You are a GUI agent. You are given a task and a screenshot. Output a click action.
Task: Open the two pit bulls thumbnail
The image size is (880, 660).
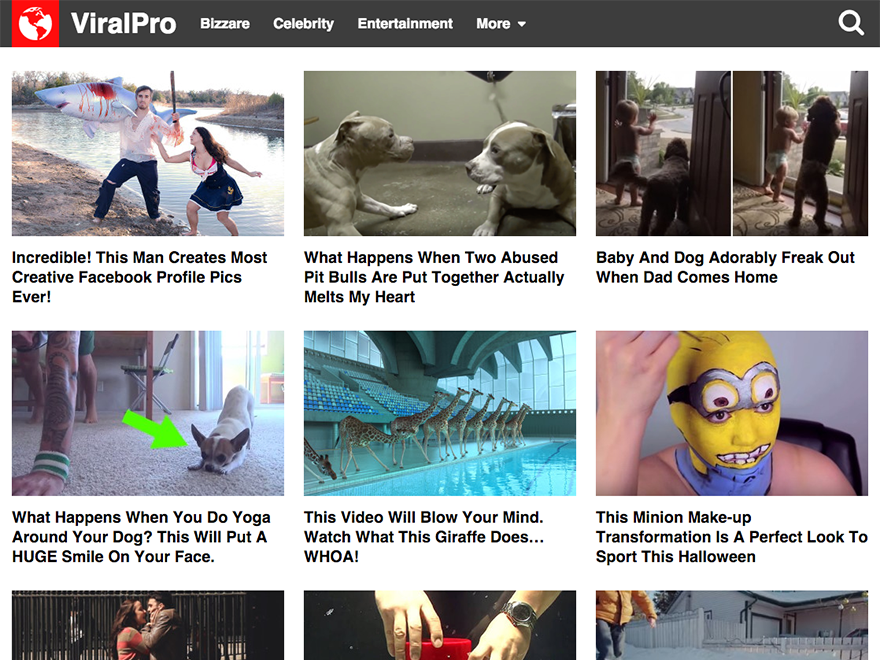(440, 153)
